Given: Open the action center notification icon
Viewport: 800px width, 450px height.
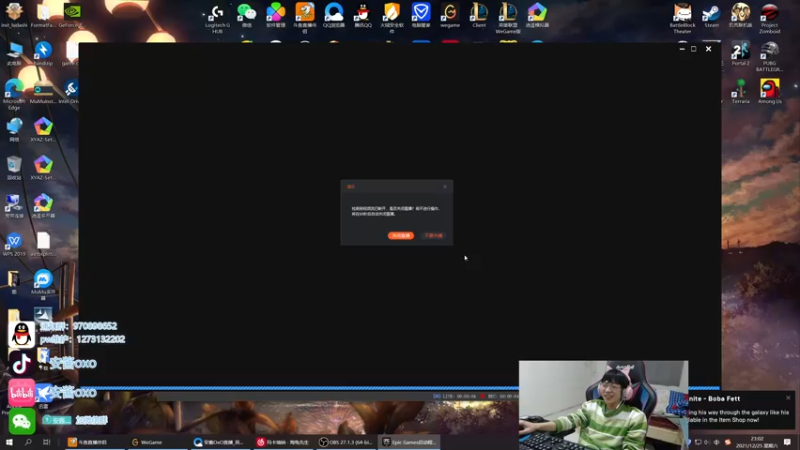Looking at the screenshot, I should pyautogui.click(x=788, y=442).
